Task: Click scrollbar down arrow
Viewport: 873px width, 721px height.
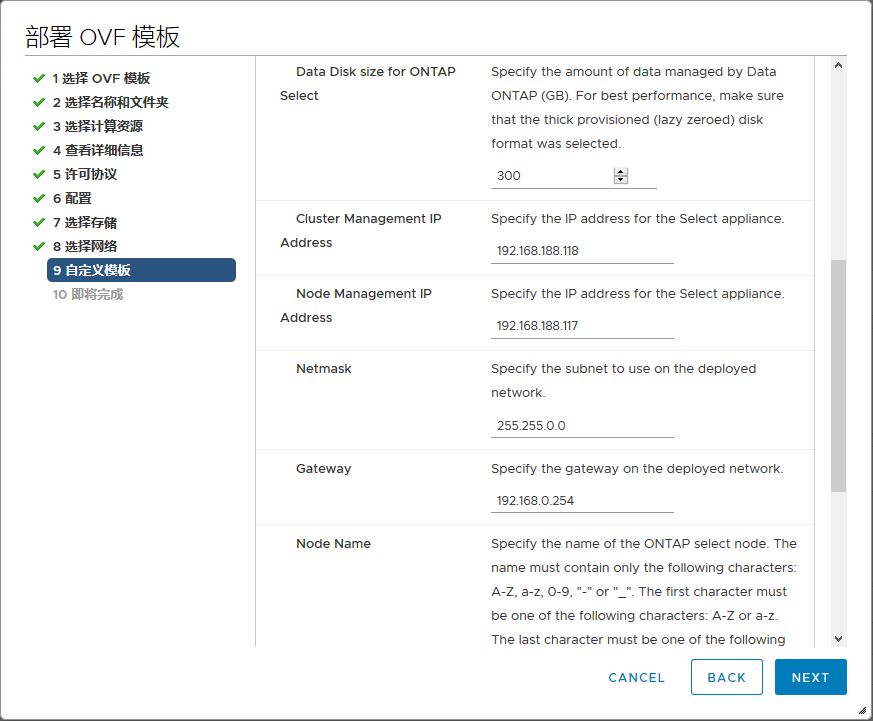Action: pos(838,639)
